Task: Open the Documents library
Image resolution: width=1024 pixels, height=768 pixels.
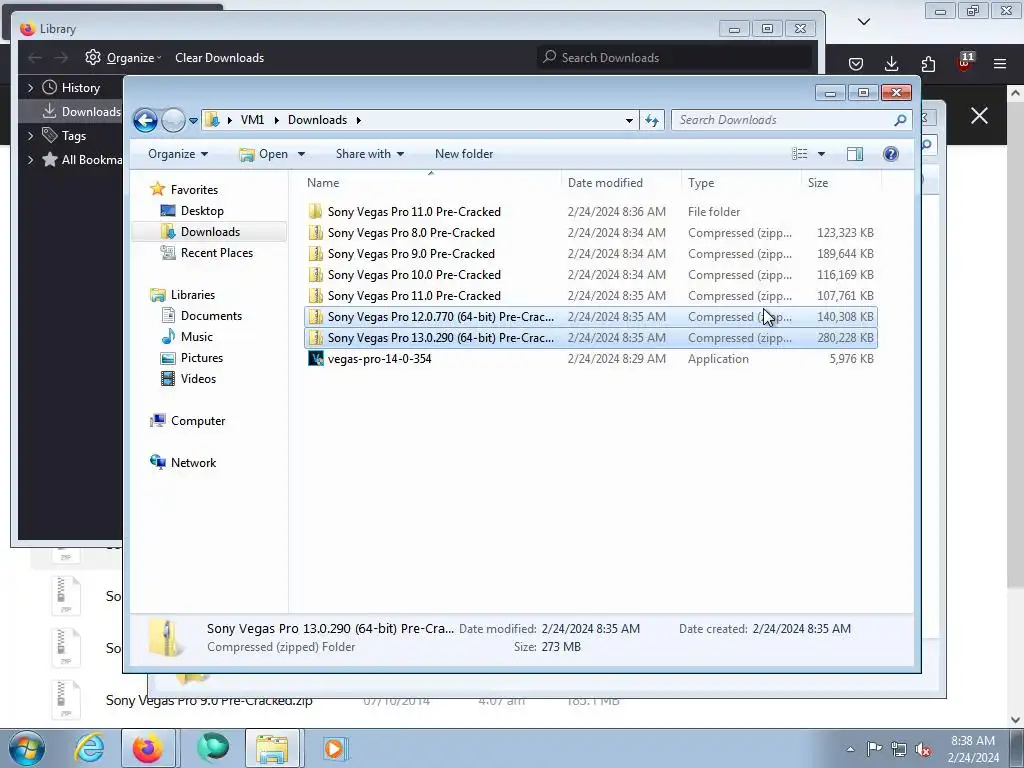Action: [x=211, y=316]
